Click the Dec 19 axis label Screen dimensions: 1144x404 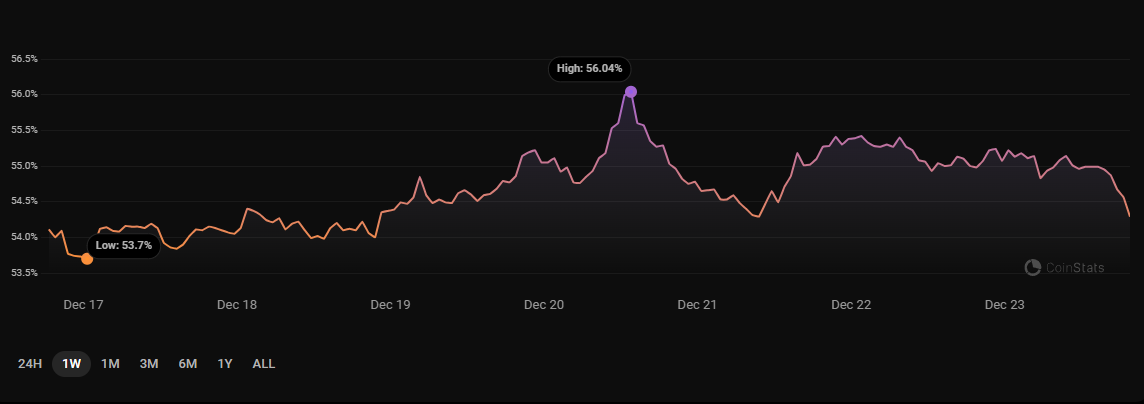coord(390,305)
